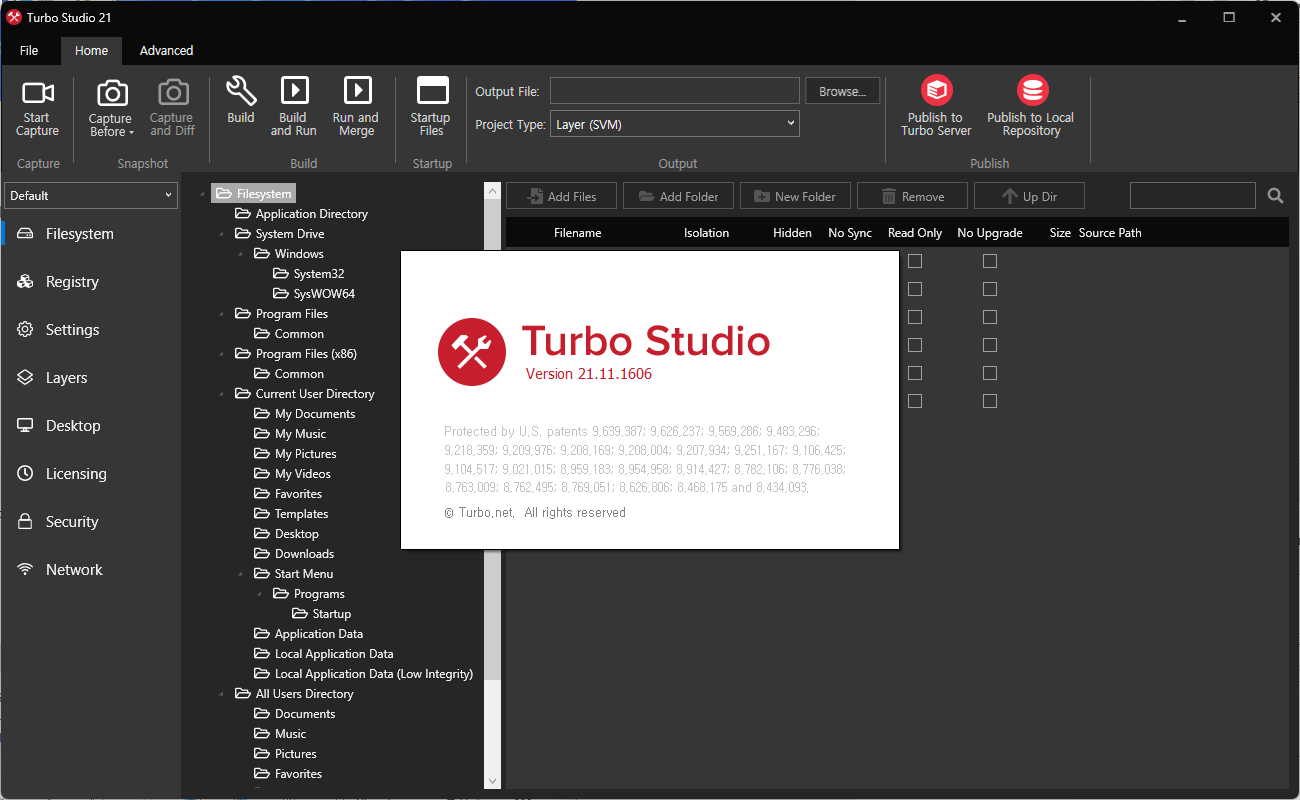Click the Add Folder button

pyautogui.click(x=678, y=196)
